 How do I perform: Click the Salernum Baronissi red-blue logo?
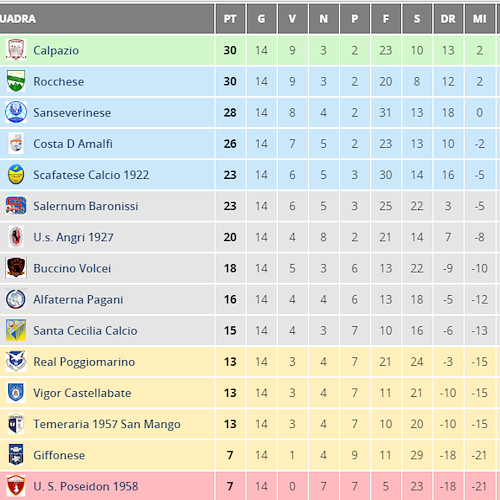point(16,205)
